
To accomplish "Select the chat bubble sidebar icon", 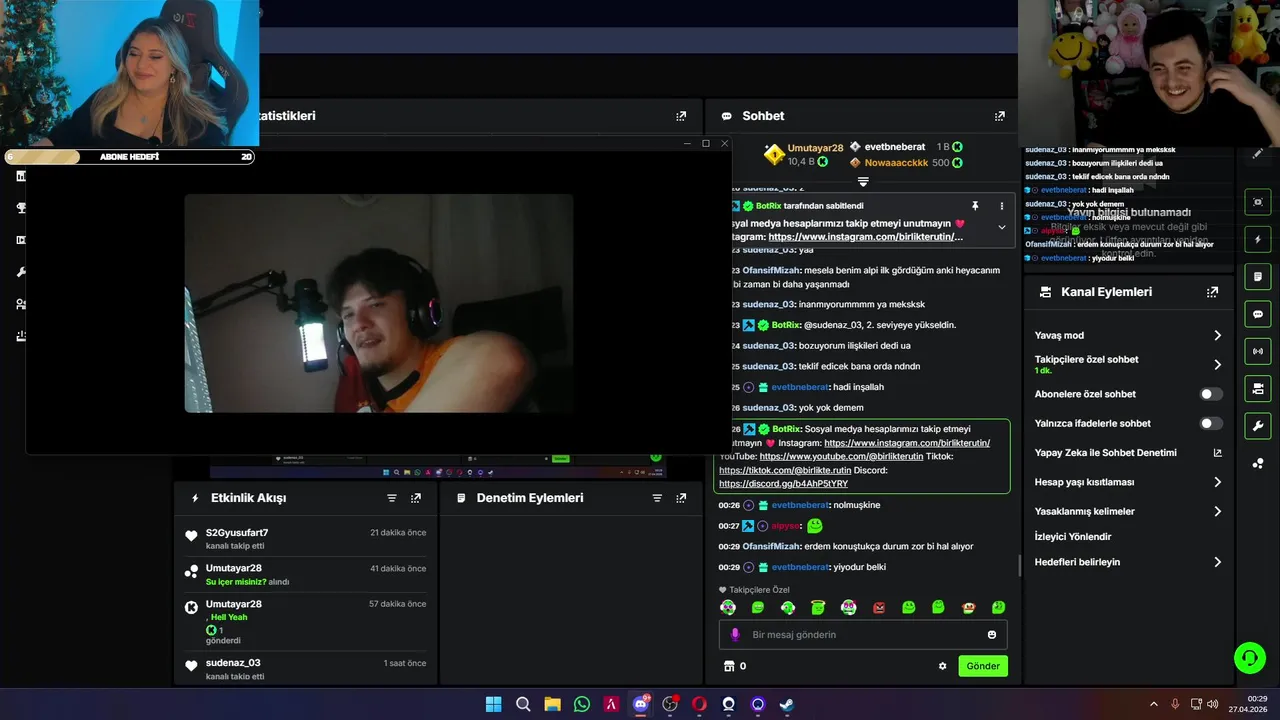I will 1257,314.
